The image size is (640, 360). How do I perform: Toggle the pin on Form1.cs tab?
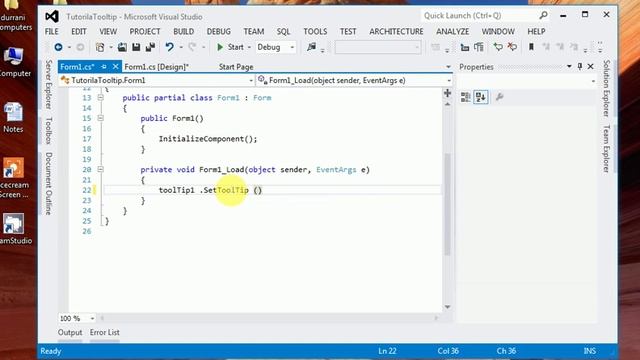[x=104, y=67]
